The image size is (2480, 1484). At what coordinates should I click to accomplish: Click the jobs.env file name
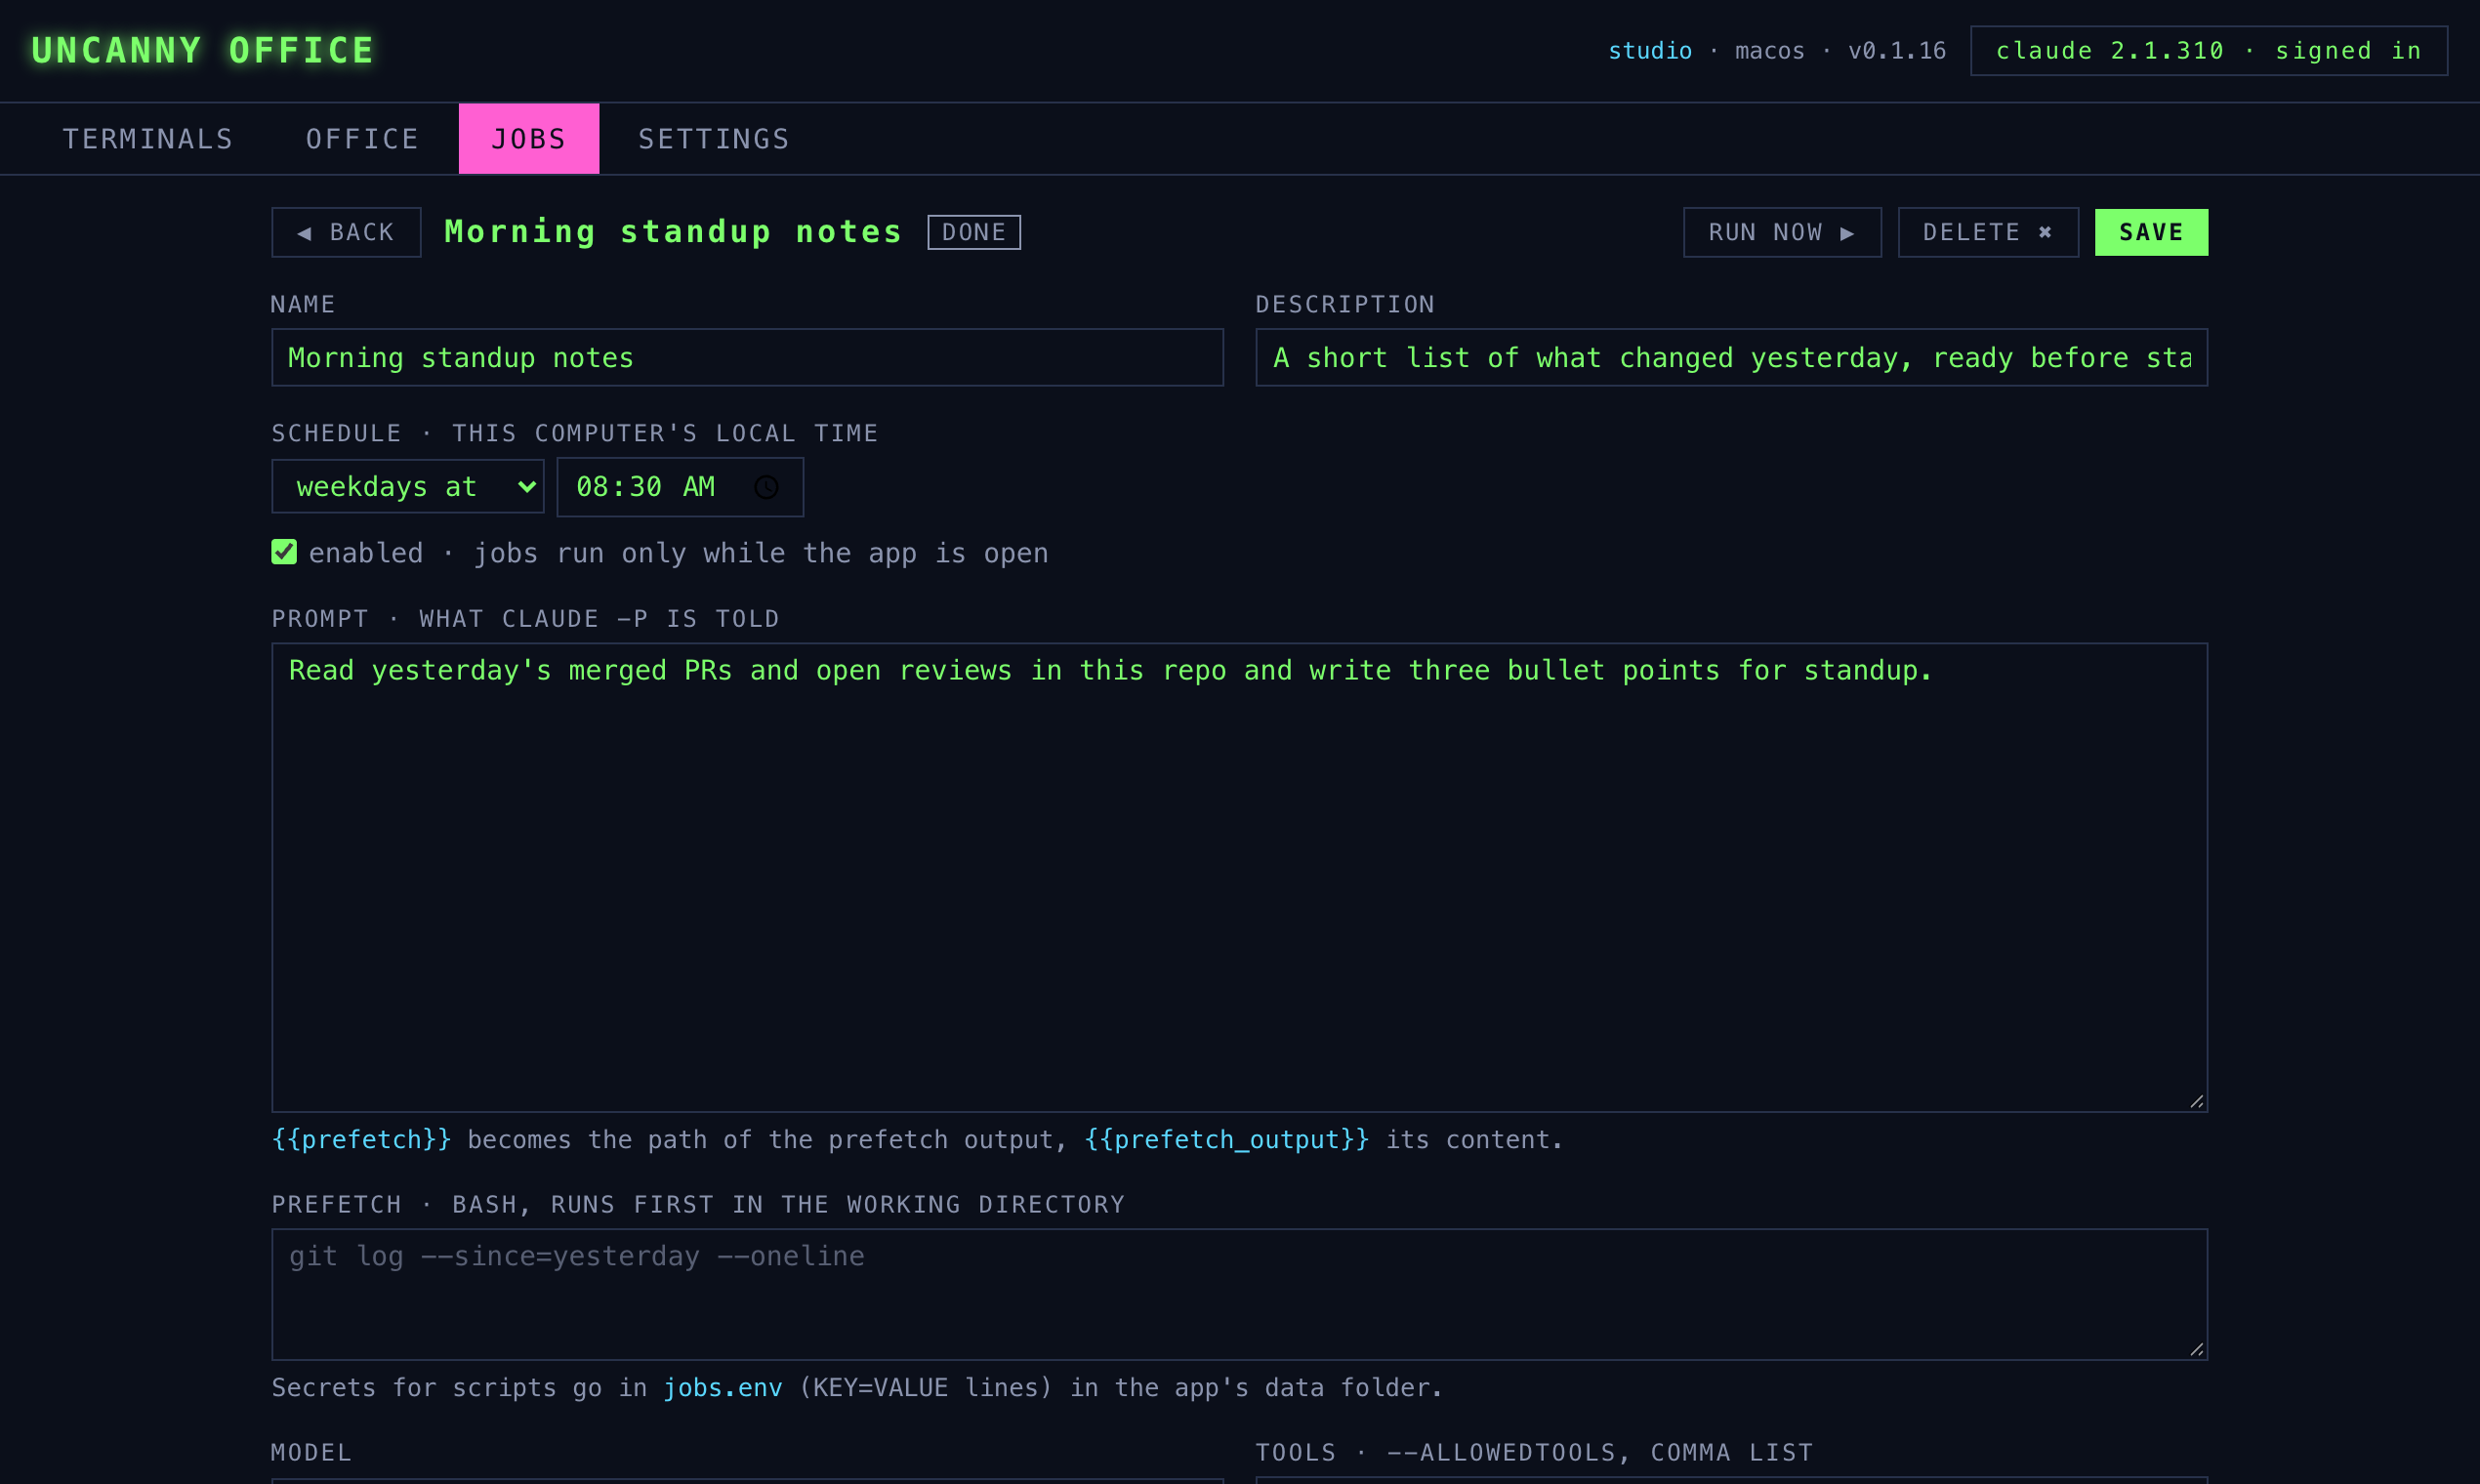(723, 1388)
